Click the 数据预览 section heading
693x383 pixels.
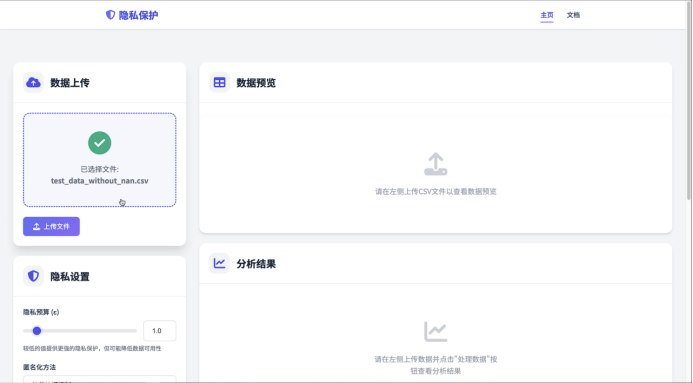click(256, 83)
